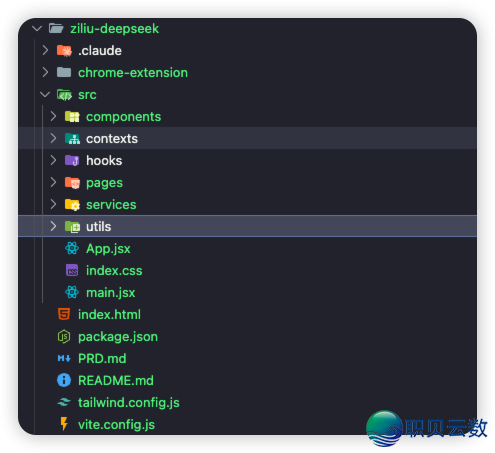
Task: Click the orange .claude folder icon
Action: click(x=64, y=51)
